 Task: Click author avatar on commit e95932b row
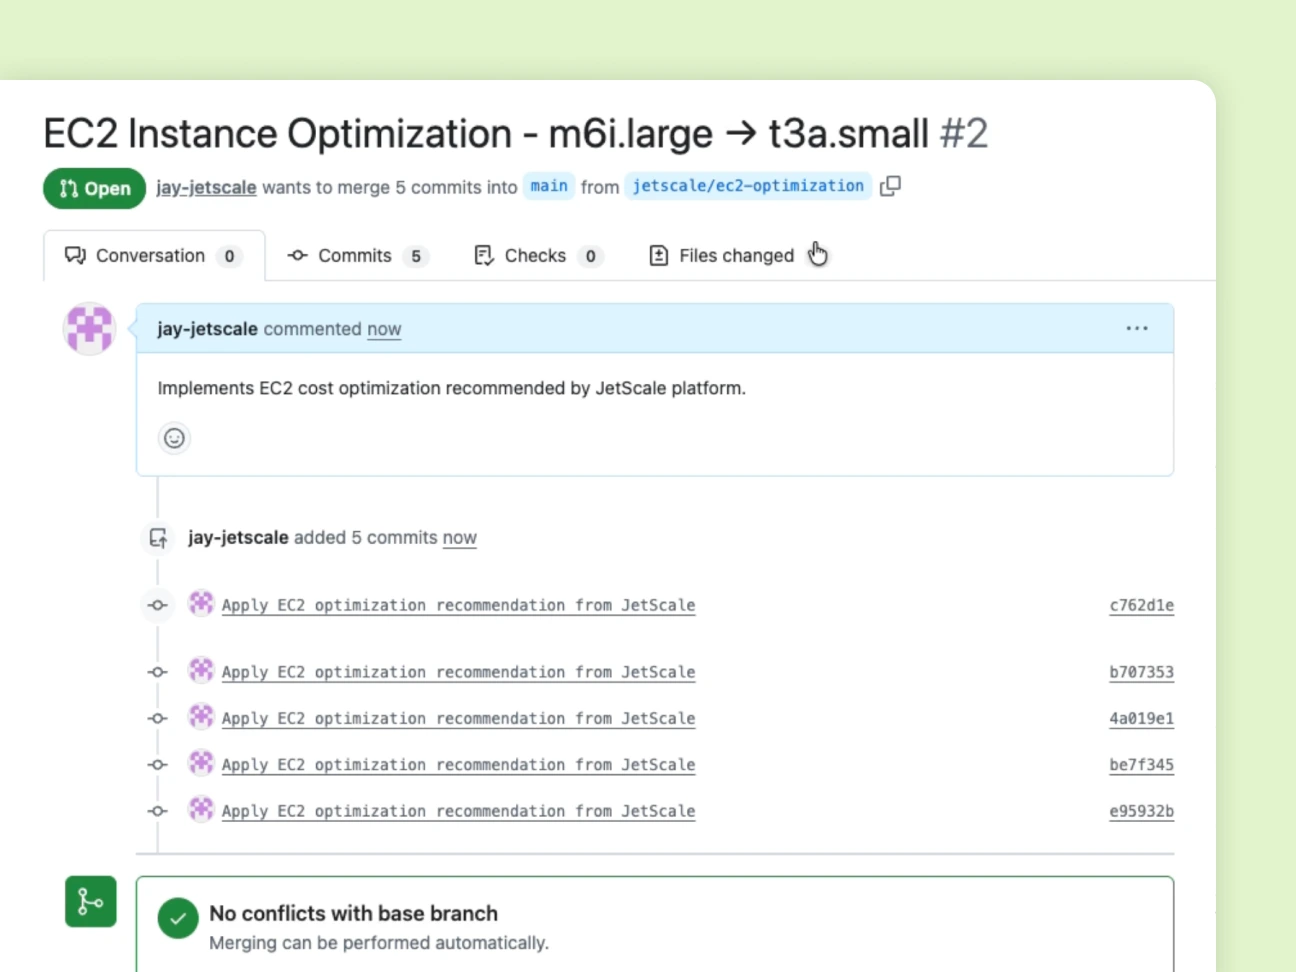(201, 809)
